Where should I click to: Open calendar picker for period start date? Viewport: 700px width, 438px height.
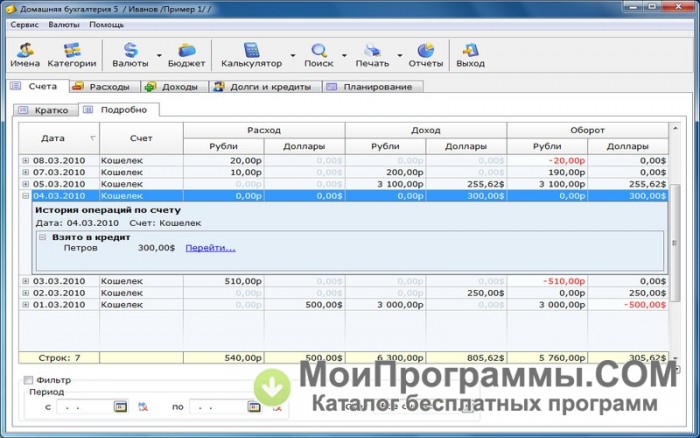click(x=121, y=407)
